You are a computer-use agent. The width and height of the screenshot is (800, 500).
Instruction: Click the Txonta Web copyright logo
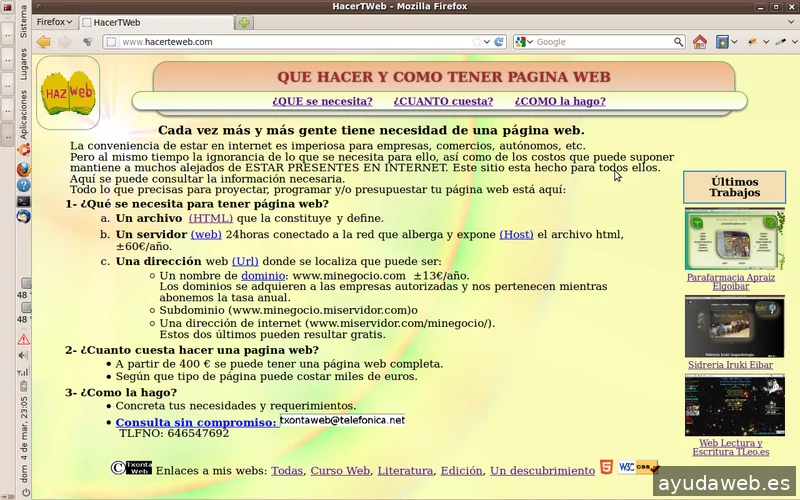click(x=132, y=467)
